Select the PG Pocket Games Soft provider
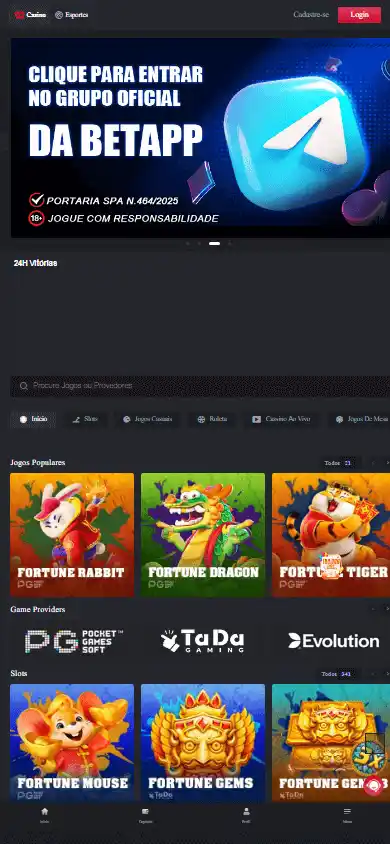This screenshot has width=390, height=844. pos(74,641)
